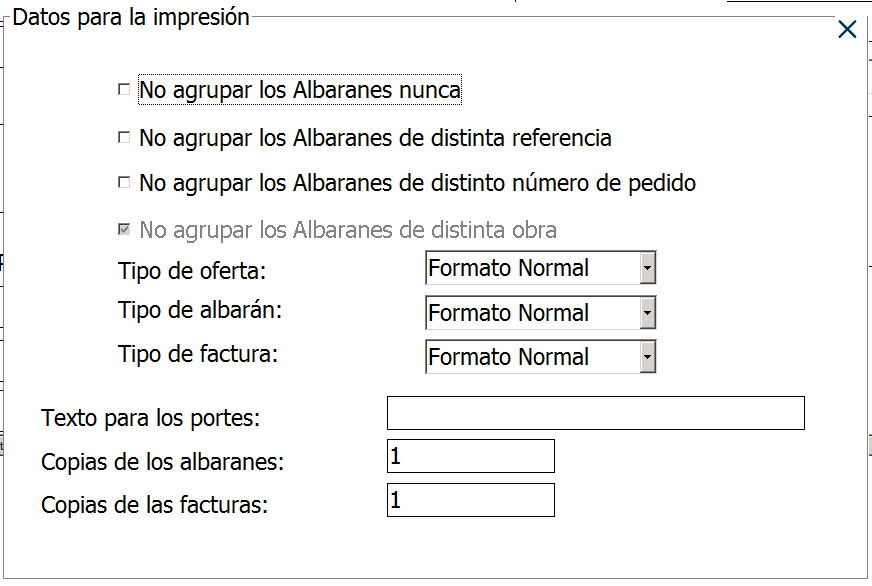Enable the No agrupar los Albaranes nunca checkbox
872x586 pixels.
(124, 90)
